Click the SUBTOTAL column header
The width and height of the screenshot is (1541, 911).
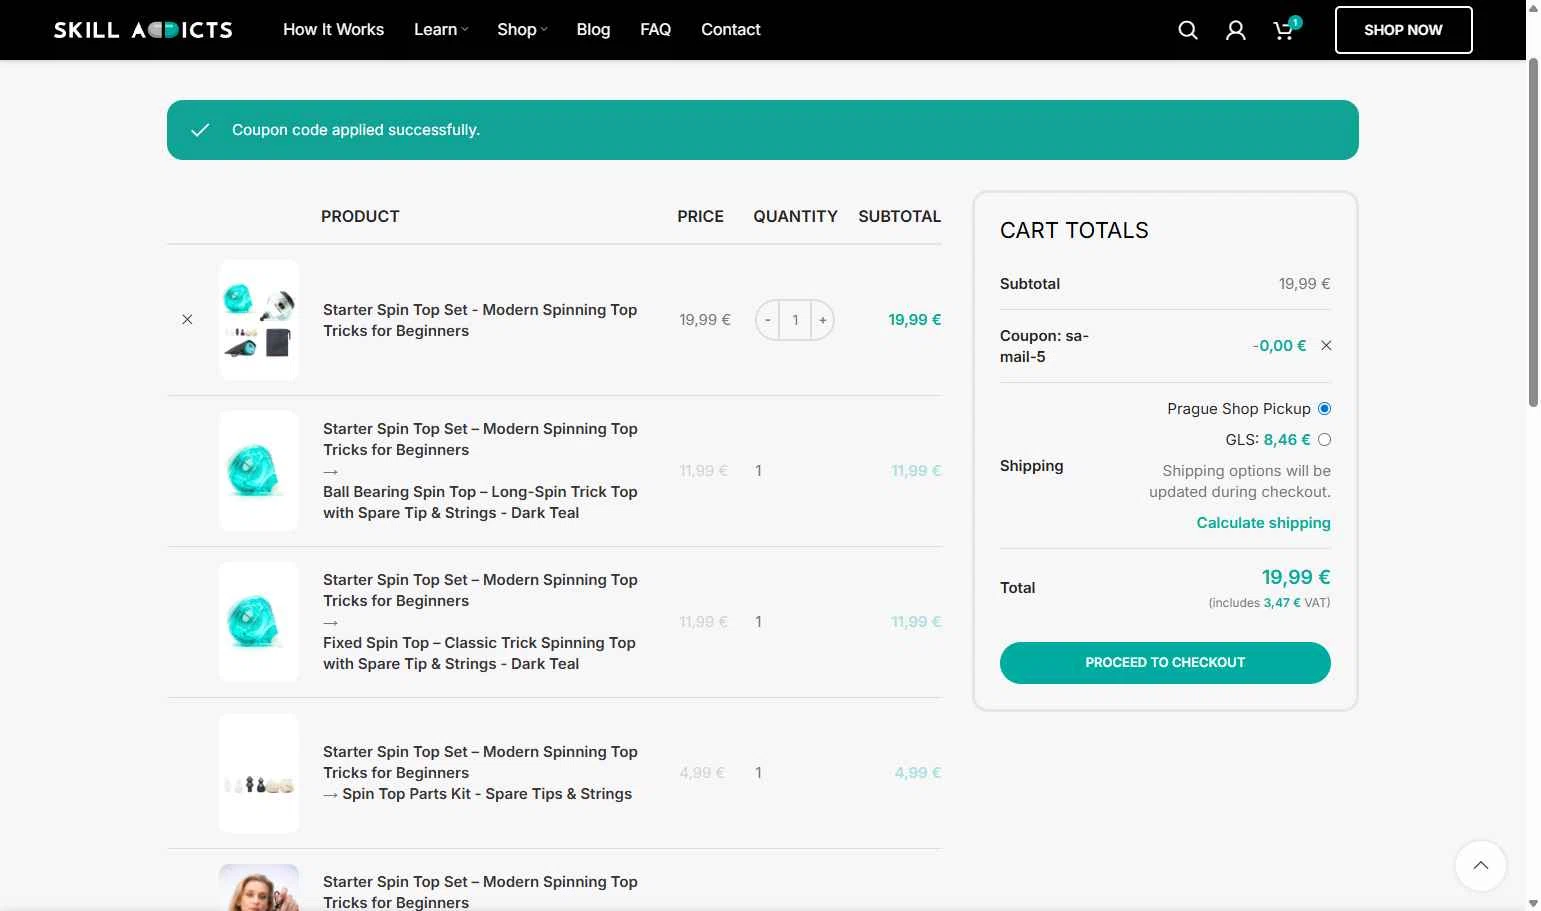coord(899,216)
